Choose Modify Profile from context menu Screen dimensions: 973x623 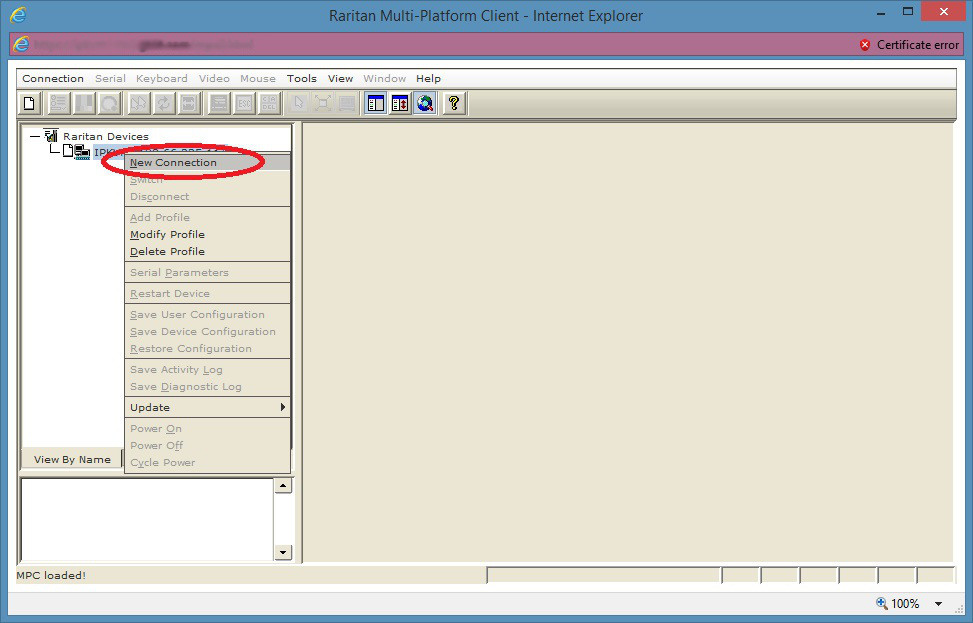207,235
